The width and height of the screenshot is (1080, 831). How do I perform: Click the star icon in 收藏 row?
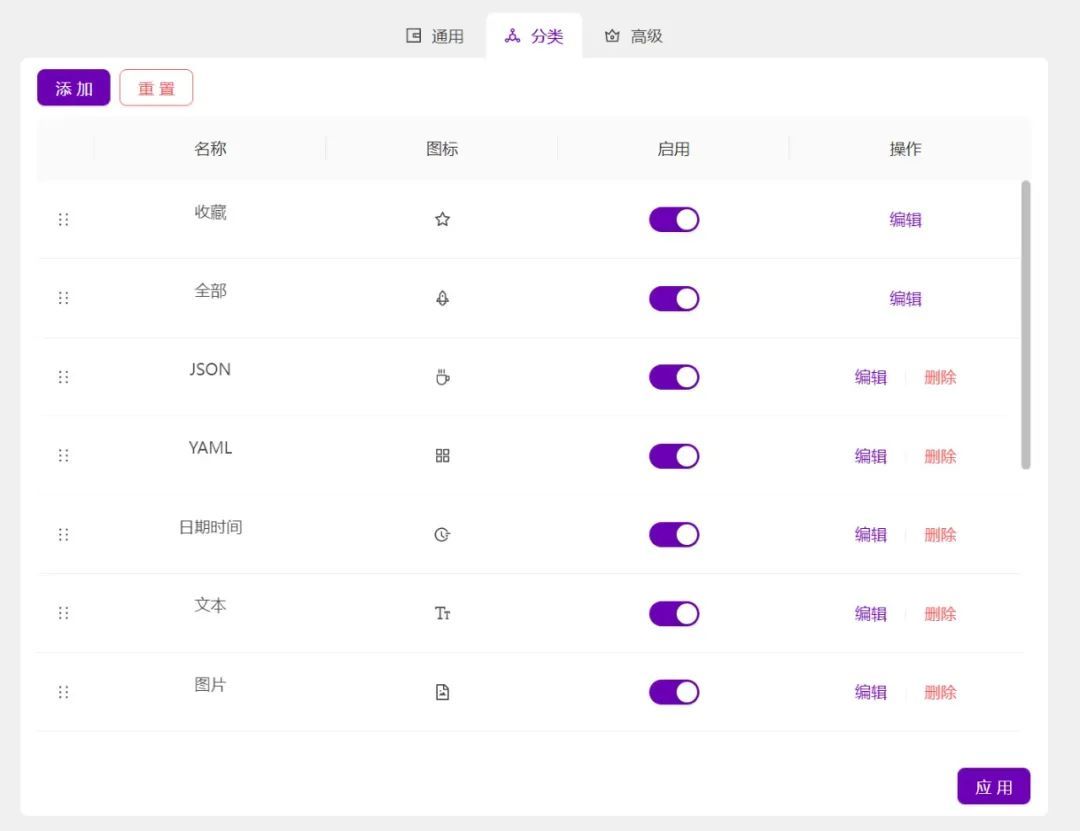coord(442,220)
